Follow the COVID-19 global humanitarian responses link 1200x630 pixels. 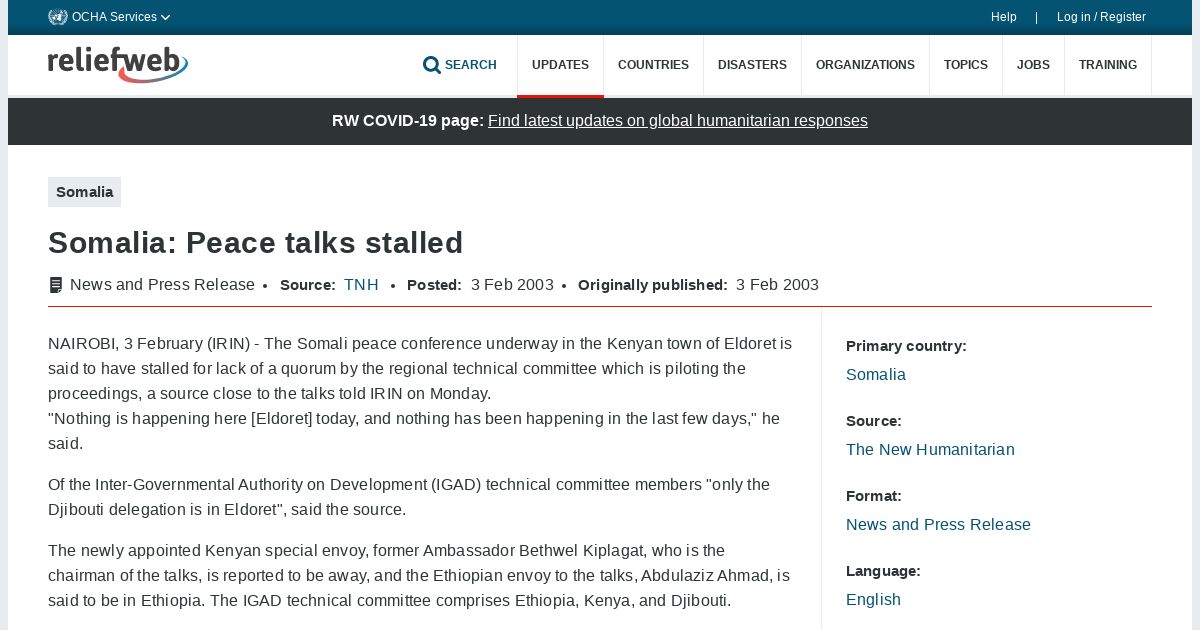[678, 121]
